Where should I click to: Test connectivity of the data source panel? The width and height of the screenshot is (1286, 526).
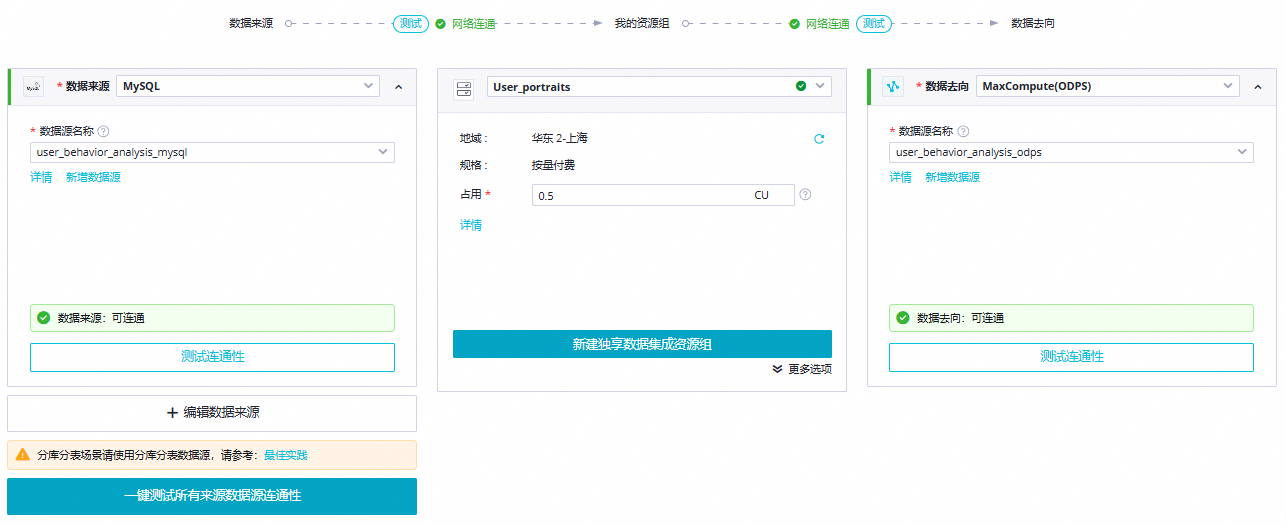click(212, 357)
